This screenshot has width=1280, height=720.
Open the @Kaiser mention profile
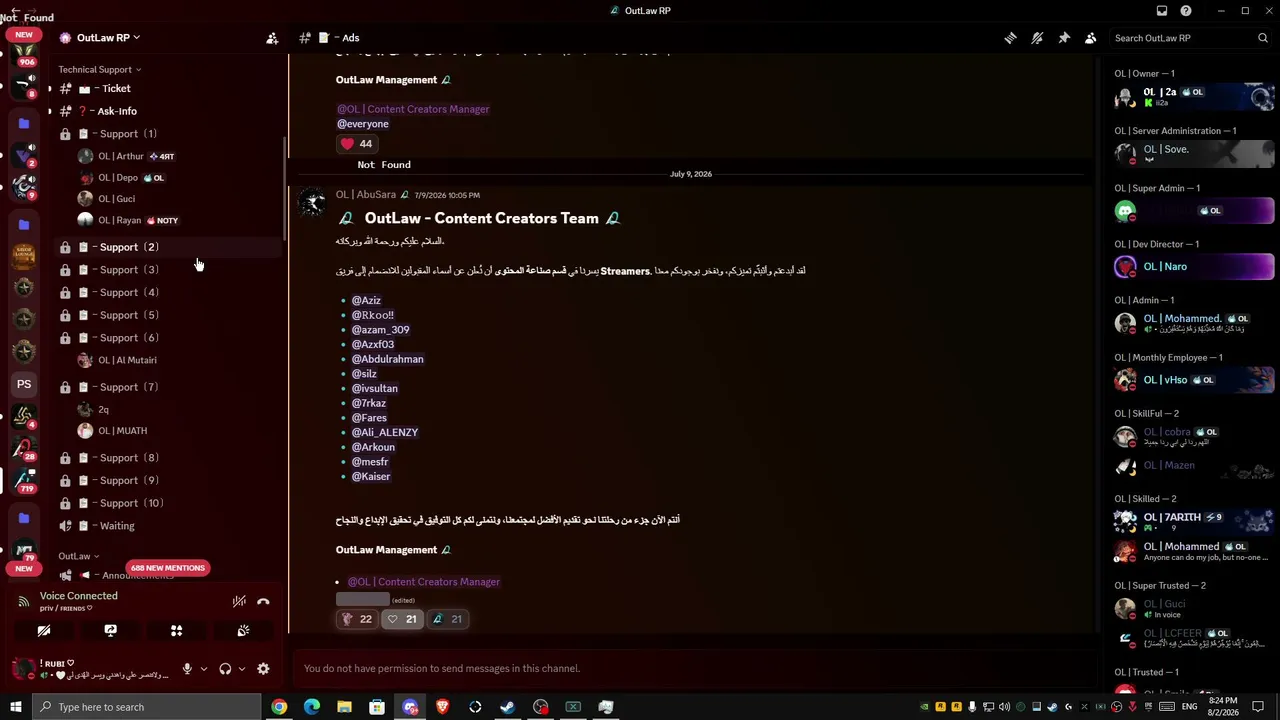pos(371,477)
